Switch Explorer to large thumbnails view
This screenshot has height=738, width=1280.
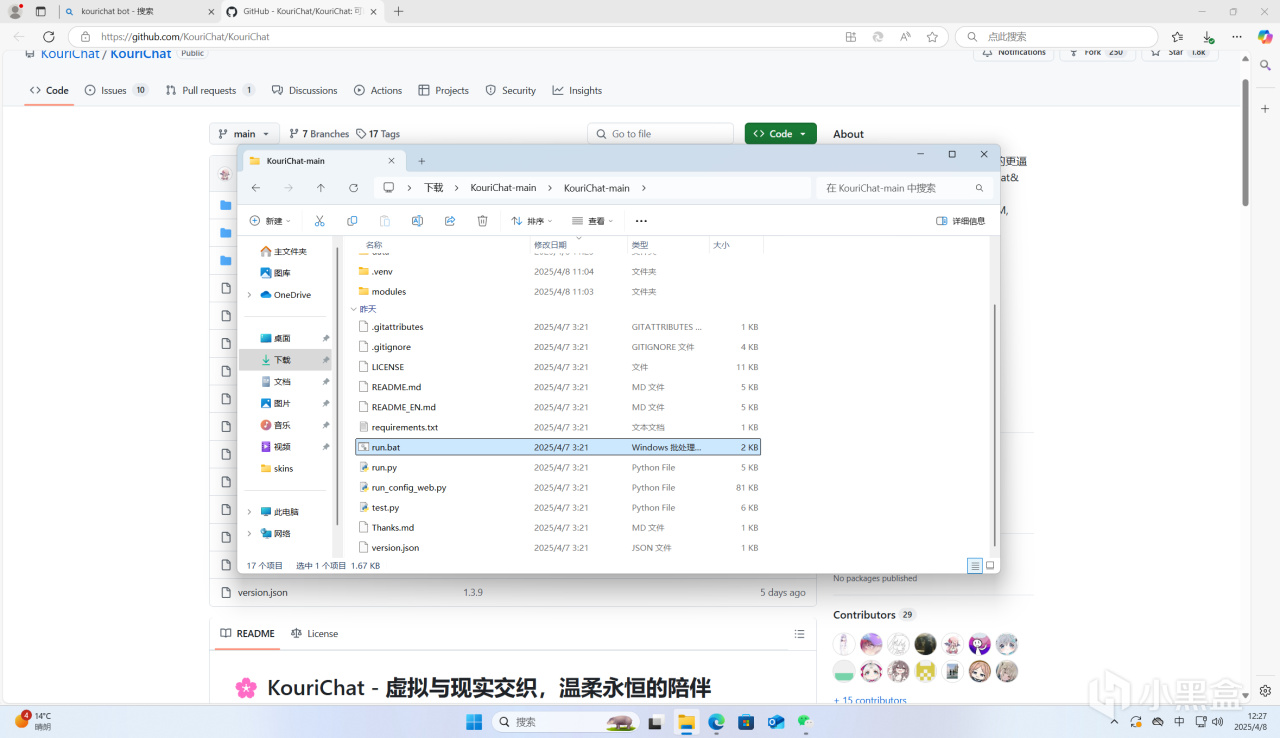click(x=990, y=565)
